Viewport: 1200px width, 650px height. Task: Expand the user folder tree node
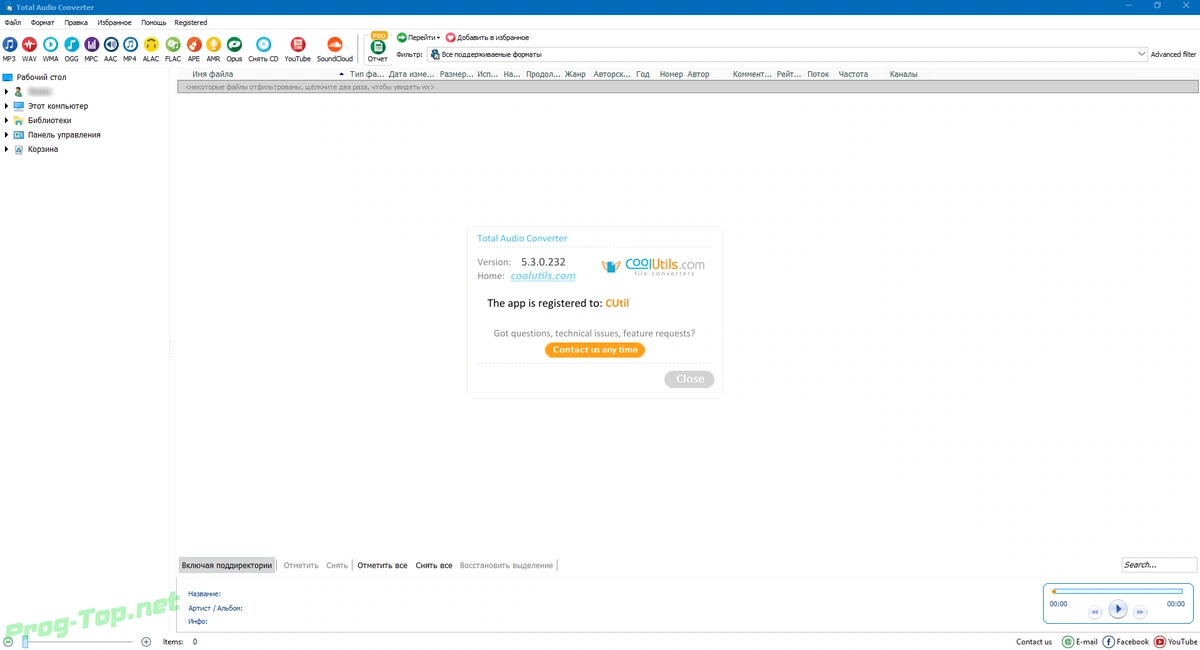[6, 91]
